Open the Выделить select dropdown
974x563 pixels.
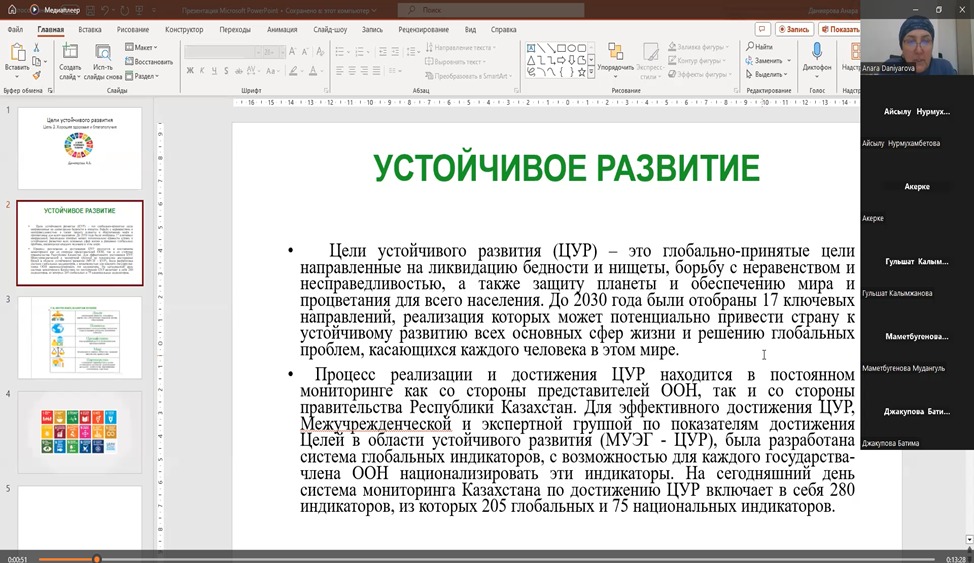pyautogui.click(x=767, y=75)
